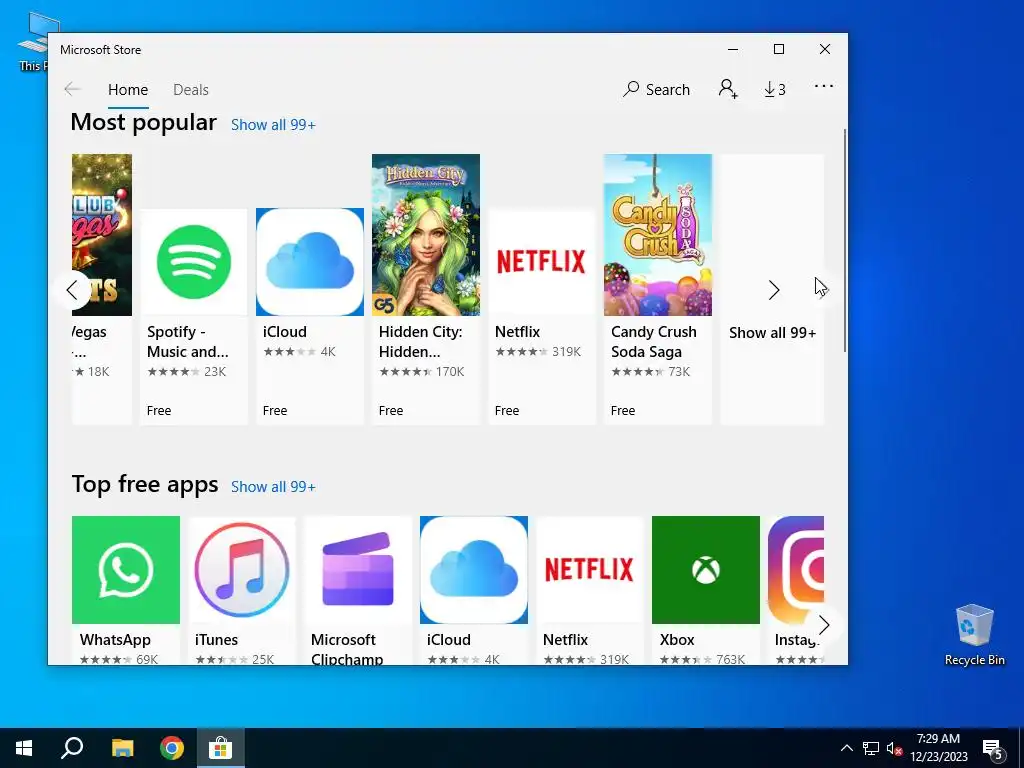
Task: Open the taskbar search icon
Action: point(72,748)
